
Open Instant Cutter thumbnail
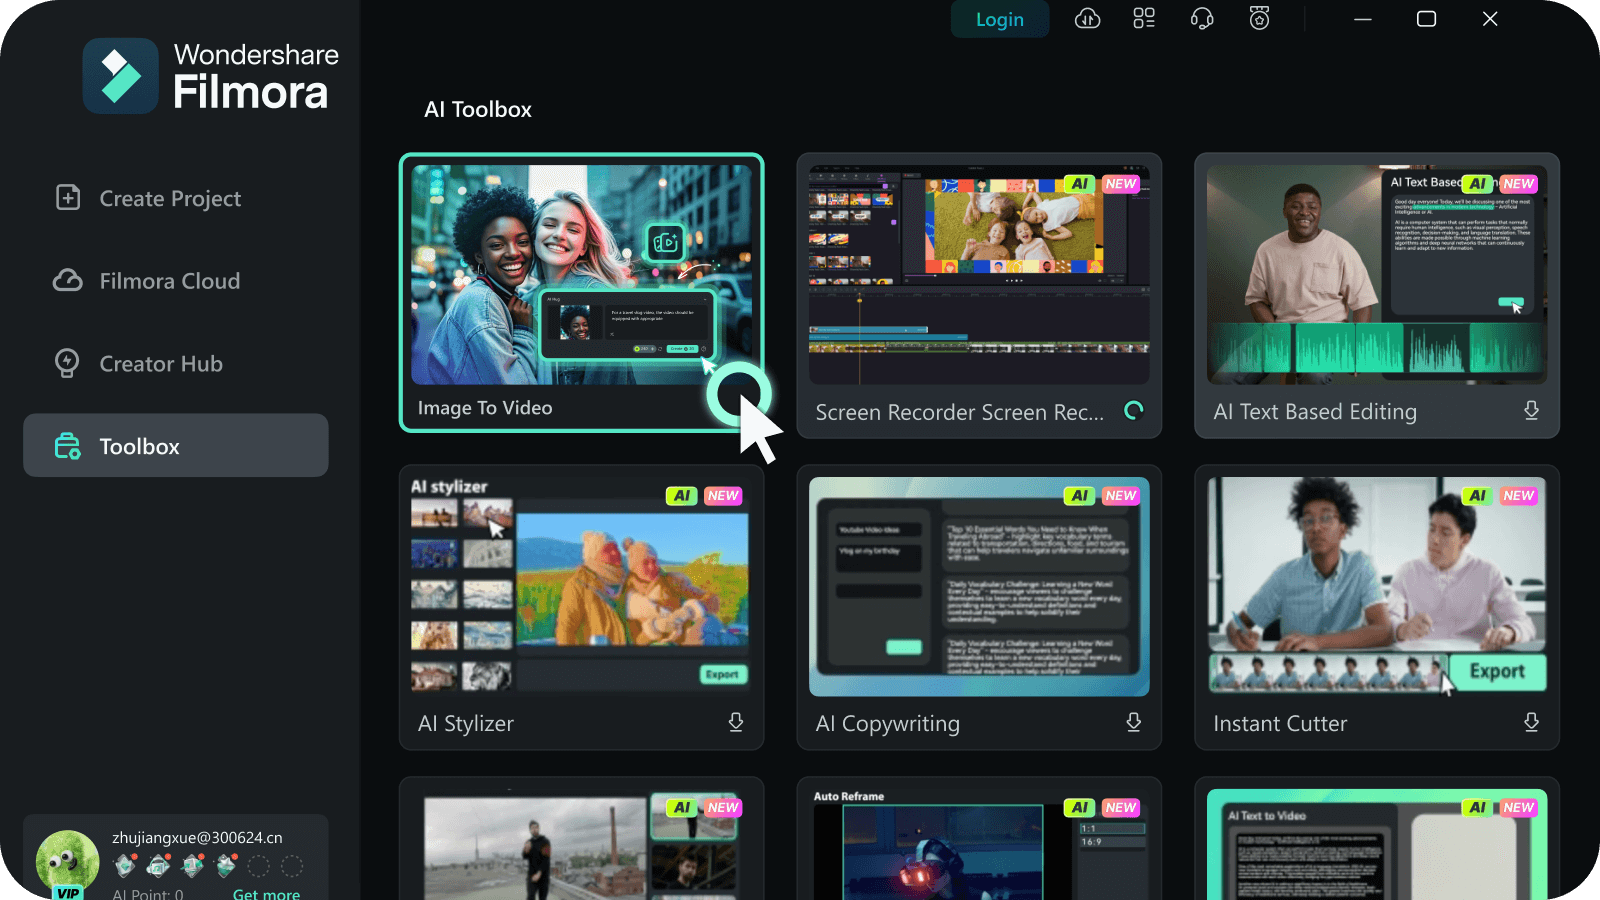click(1377, 586)
